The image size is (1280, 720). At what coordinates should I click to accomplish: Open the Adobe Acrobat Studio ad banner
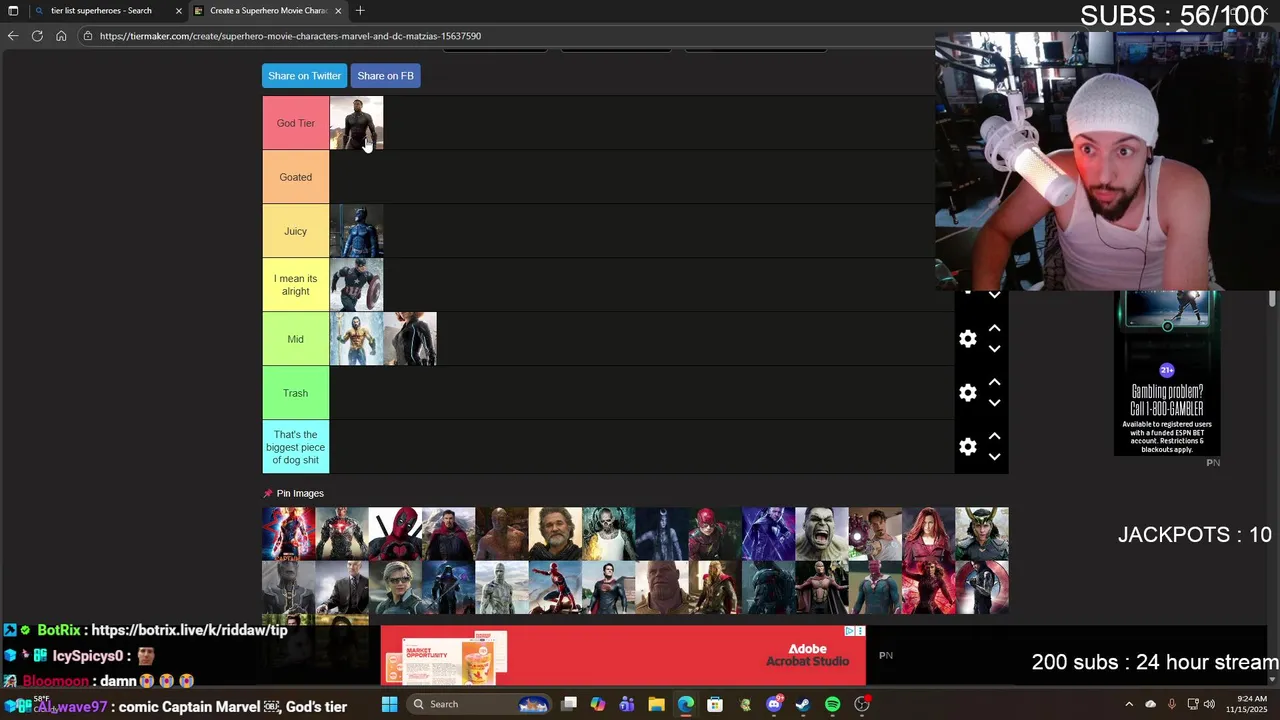click(623, 656)
